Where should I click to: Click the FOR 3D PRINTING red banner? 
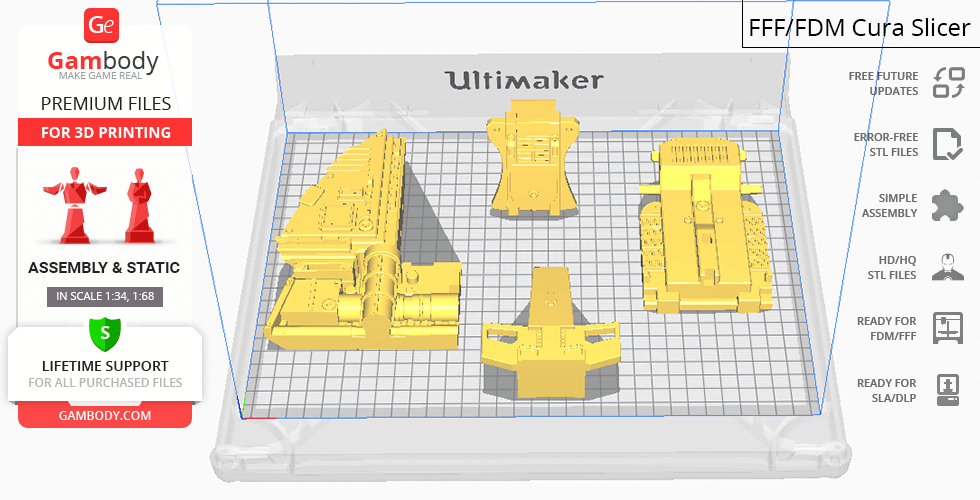click(x=105, y=132)
